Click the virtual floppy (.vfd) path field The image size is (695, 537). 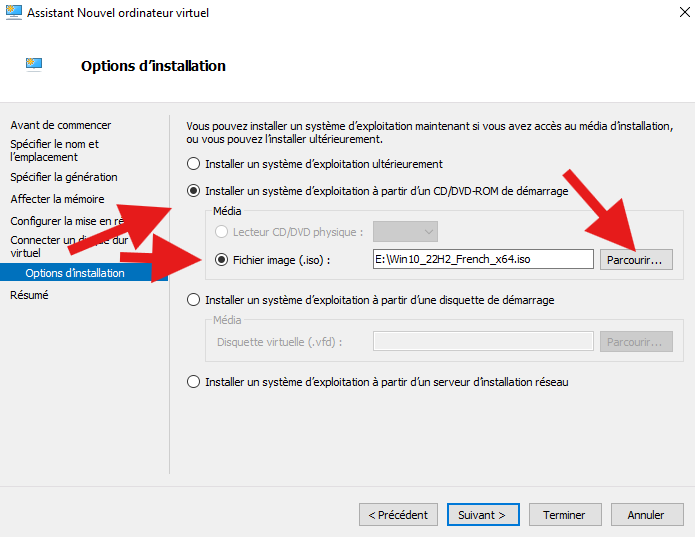482,342
